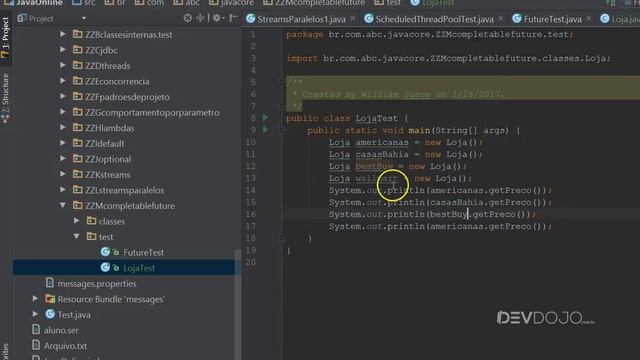Expand the ZZJoptional folder
This screenshot has height=360, width=640.
click(x=63, y=158)
